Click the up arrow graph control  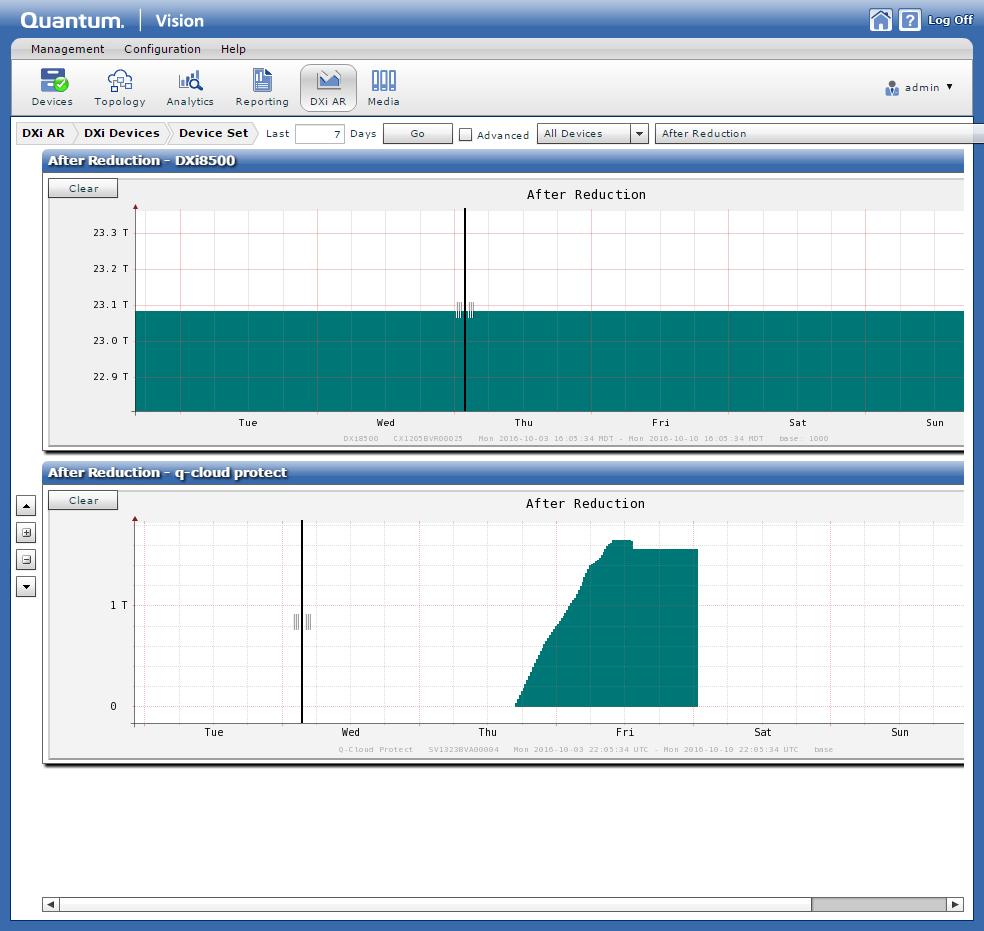(x=26, y=506)
